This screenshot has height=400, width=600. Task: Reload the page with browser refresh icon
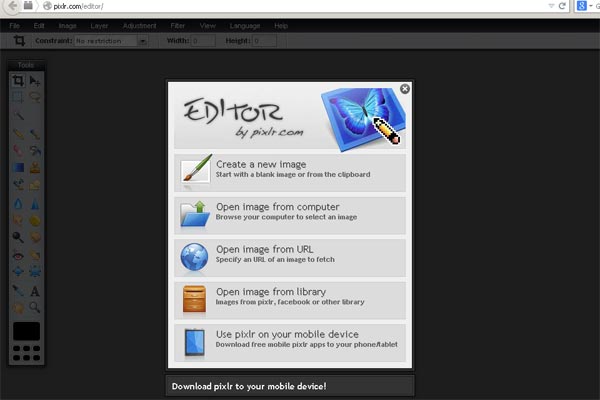562,6
